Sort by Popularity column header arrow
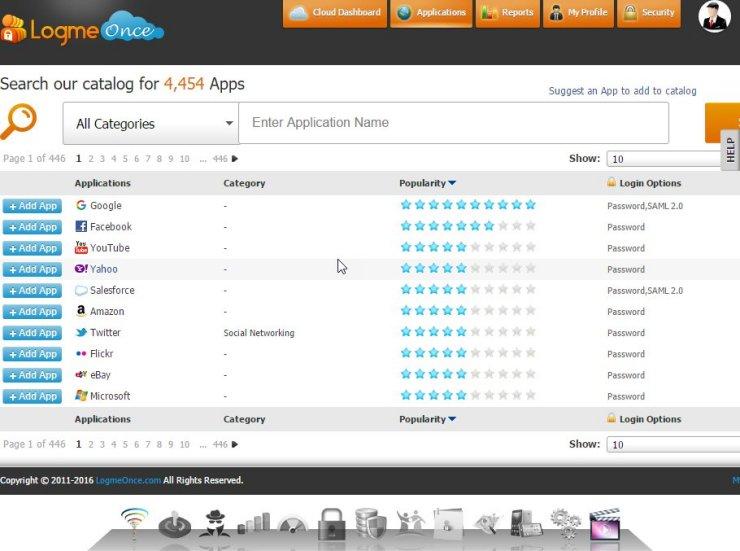Viewport: 740px width, 551px height. tap(453, 183)
